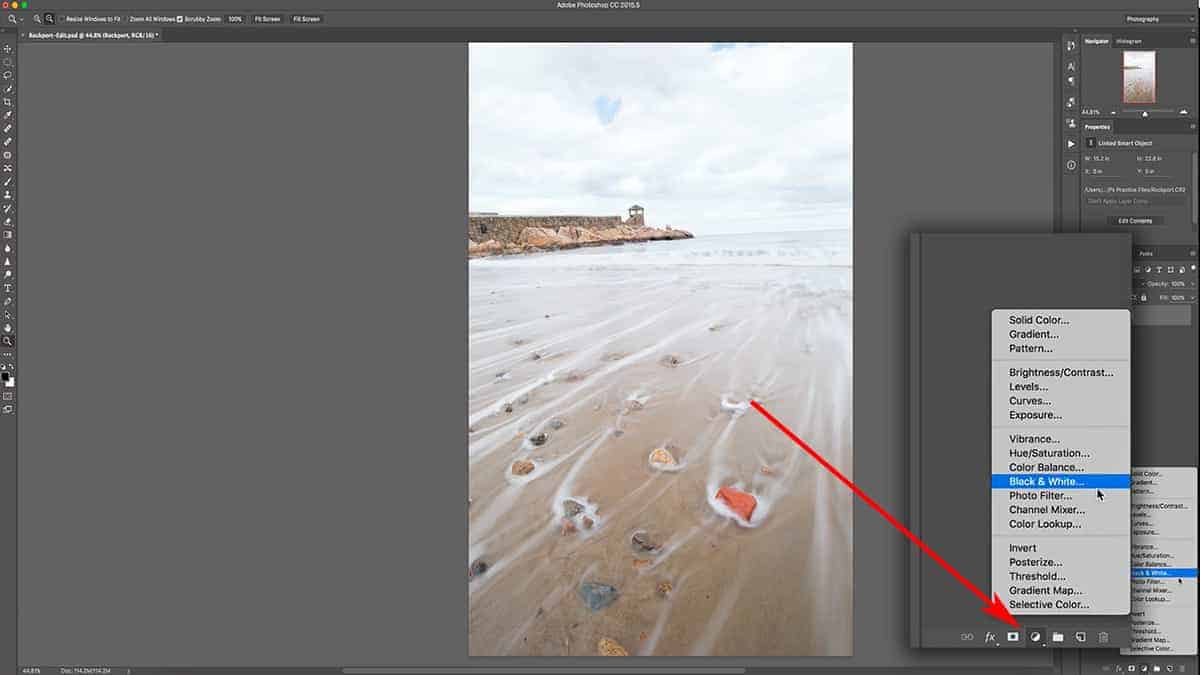1200x675 pixels.
Task: Click enlarged Create New Layer icon
Action: (1081, 636)
